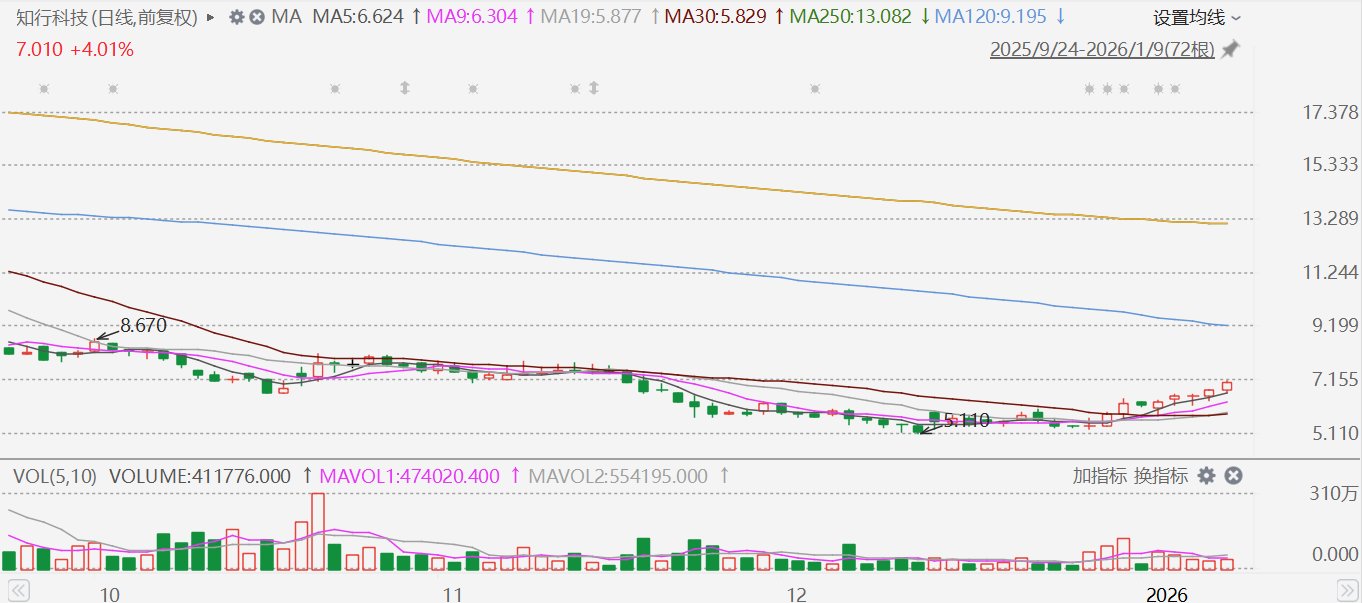The width and height of the screenshot is (1362, 603).
Task: Click the 7.010 +4.01% price change text
Action: [x=74, y=49]
